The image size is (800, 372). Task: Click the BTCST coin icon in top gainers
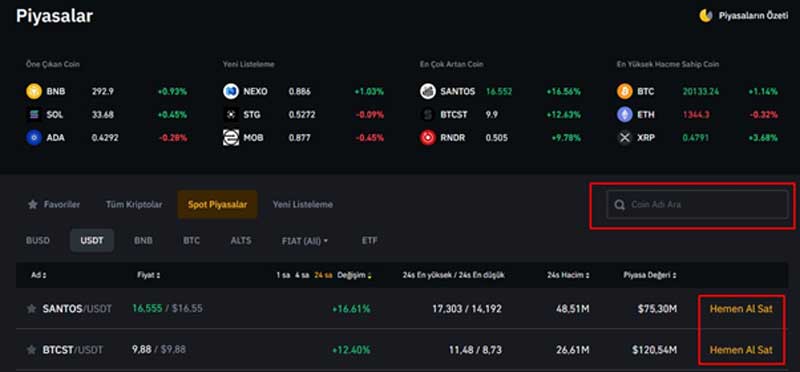(x=428, y=115)
